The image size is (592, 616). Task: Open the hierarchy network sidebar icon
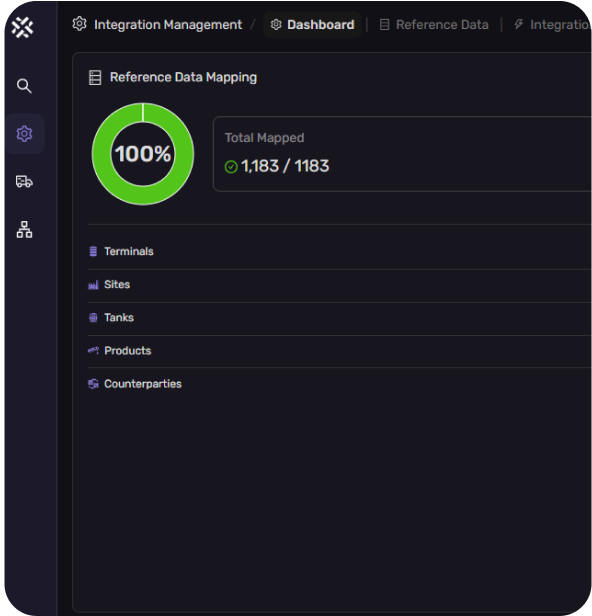click(x=24, y=229)
